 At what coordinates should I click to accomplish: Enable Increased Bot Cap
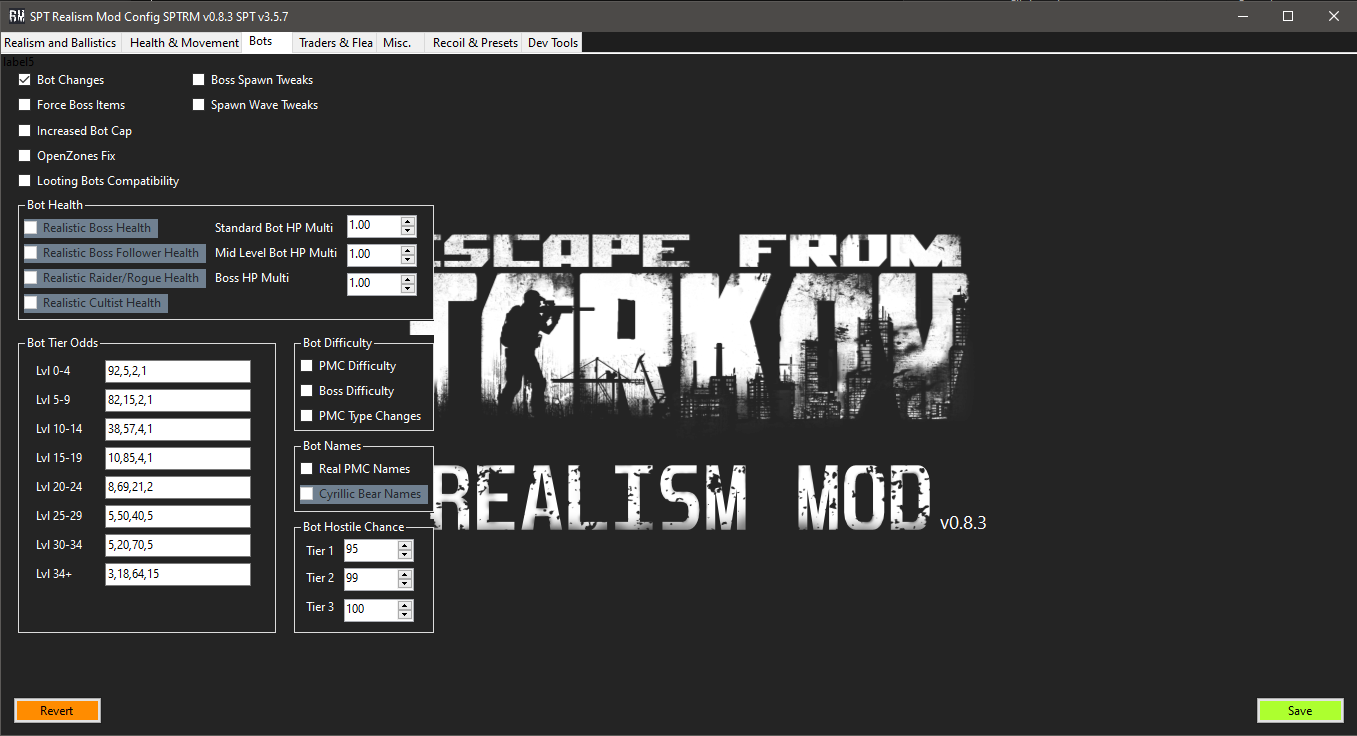[25, 131]
